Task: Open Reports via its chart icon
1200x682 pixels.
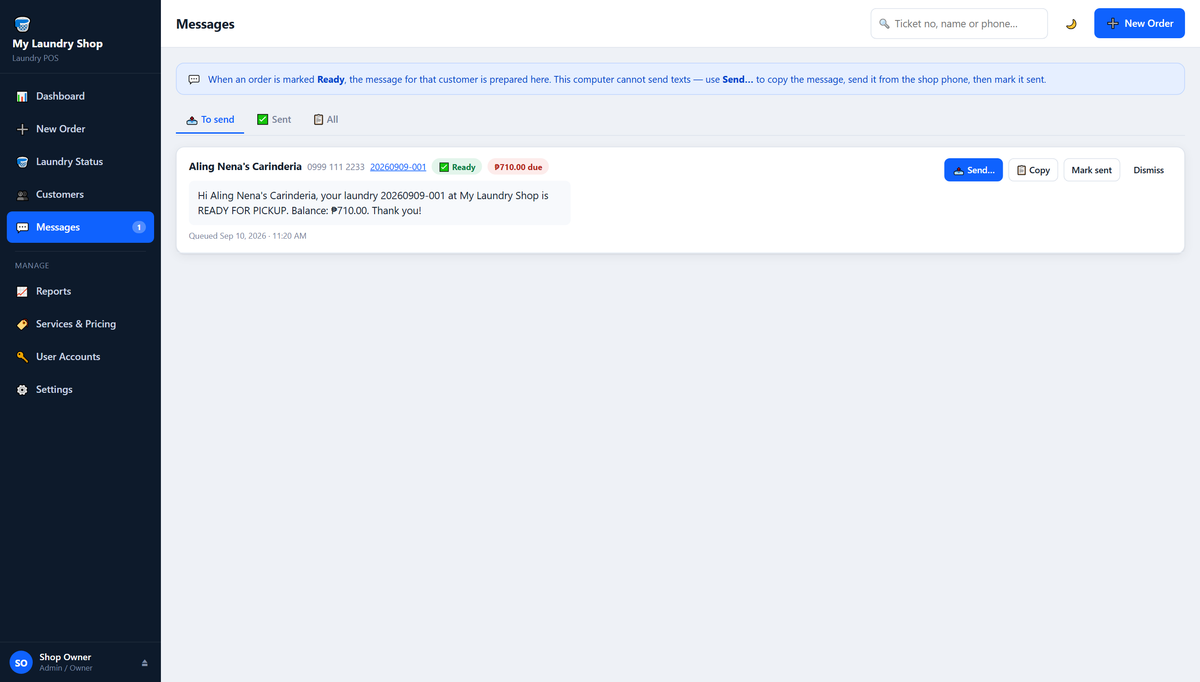Action: point(22,291)
